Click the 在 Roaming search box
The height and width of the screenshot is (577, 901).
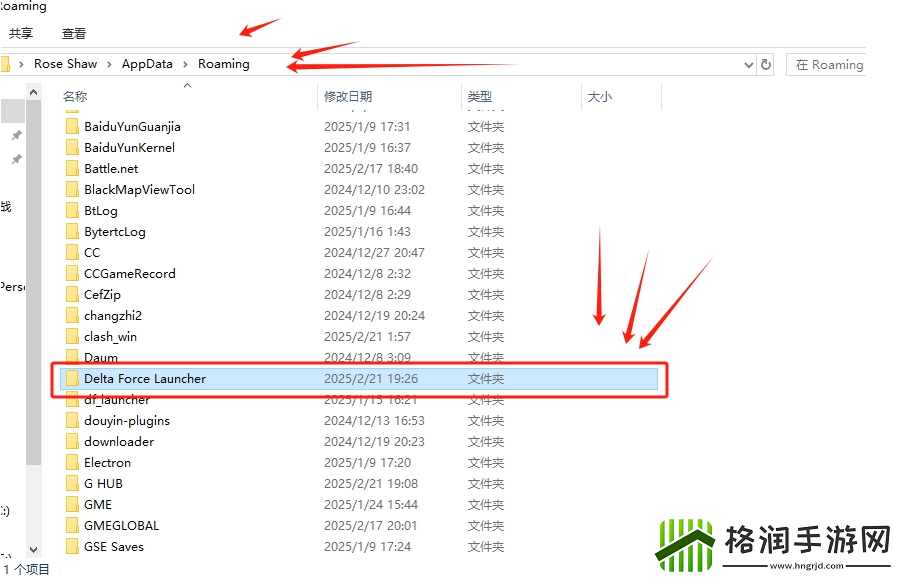point(827,65)
